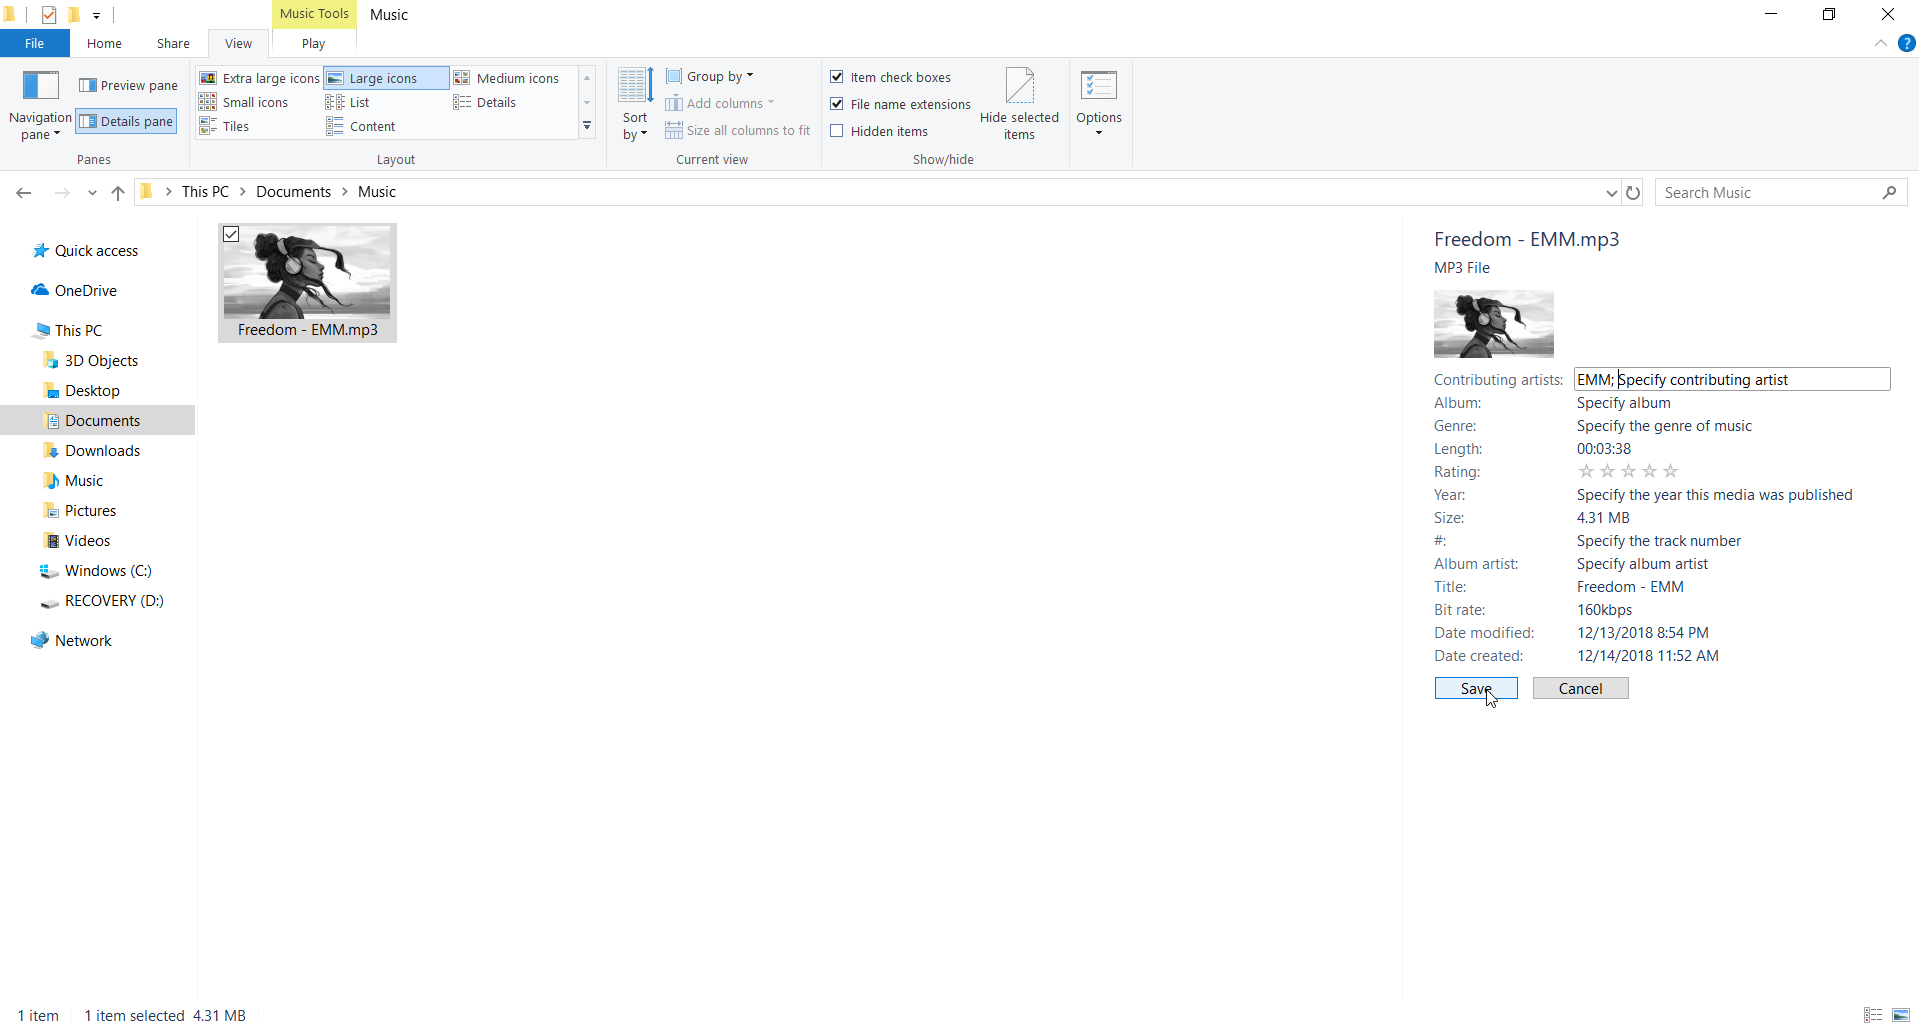Open the Add columns dropdown
The image size is (1919, 1027).
[x=720, y=103]
